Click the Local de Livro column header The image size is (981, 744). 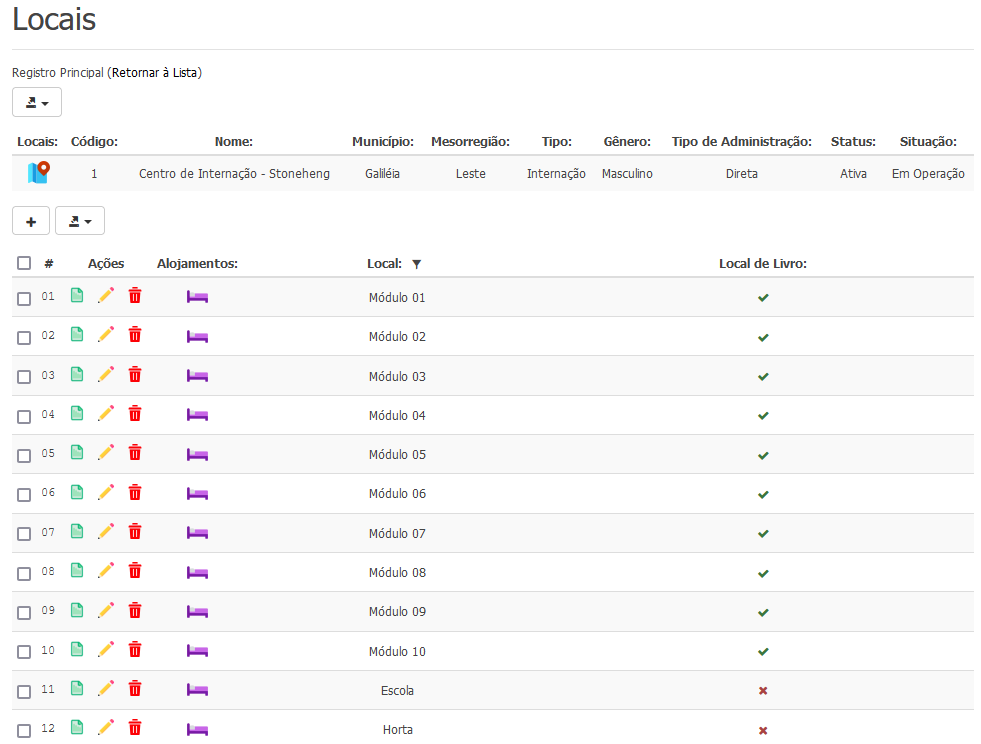point(762,264)
